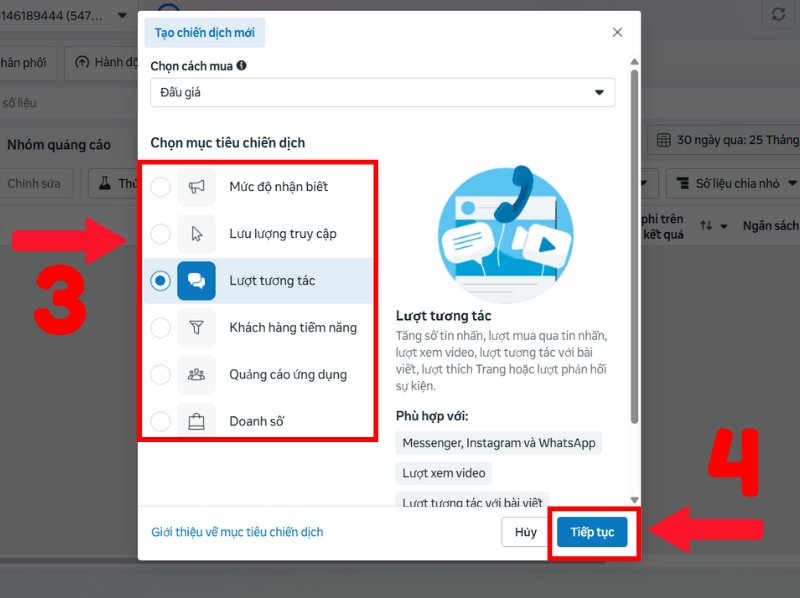The height and width of the screenshot is (598, 800).
Task: Click the refresh icon in background window
Action: point(778,14)
